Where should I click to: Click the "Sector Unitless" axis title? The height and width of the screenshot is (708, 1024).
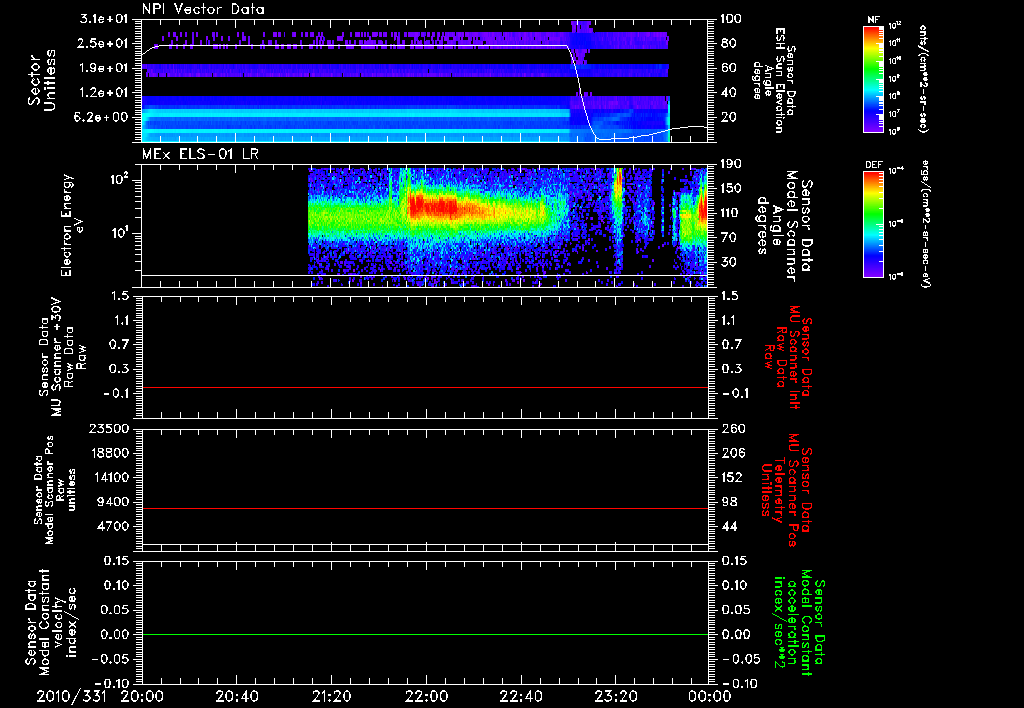(x=42, y=80)
